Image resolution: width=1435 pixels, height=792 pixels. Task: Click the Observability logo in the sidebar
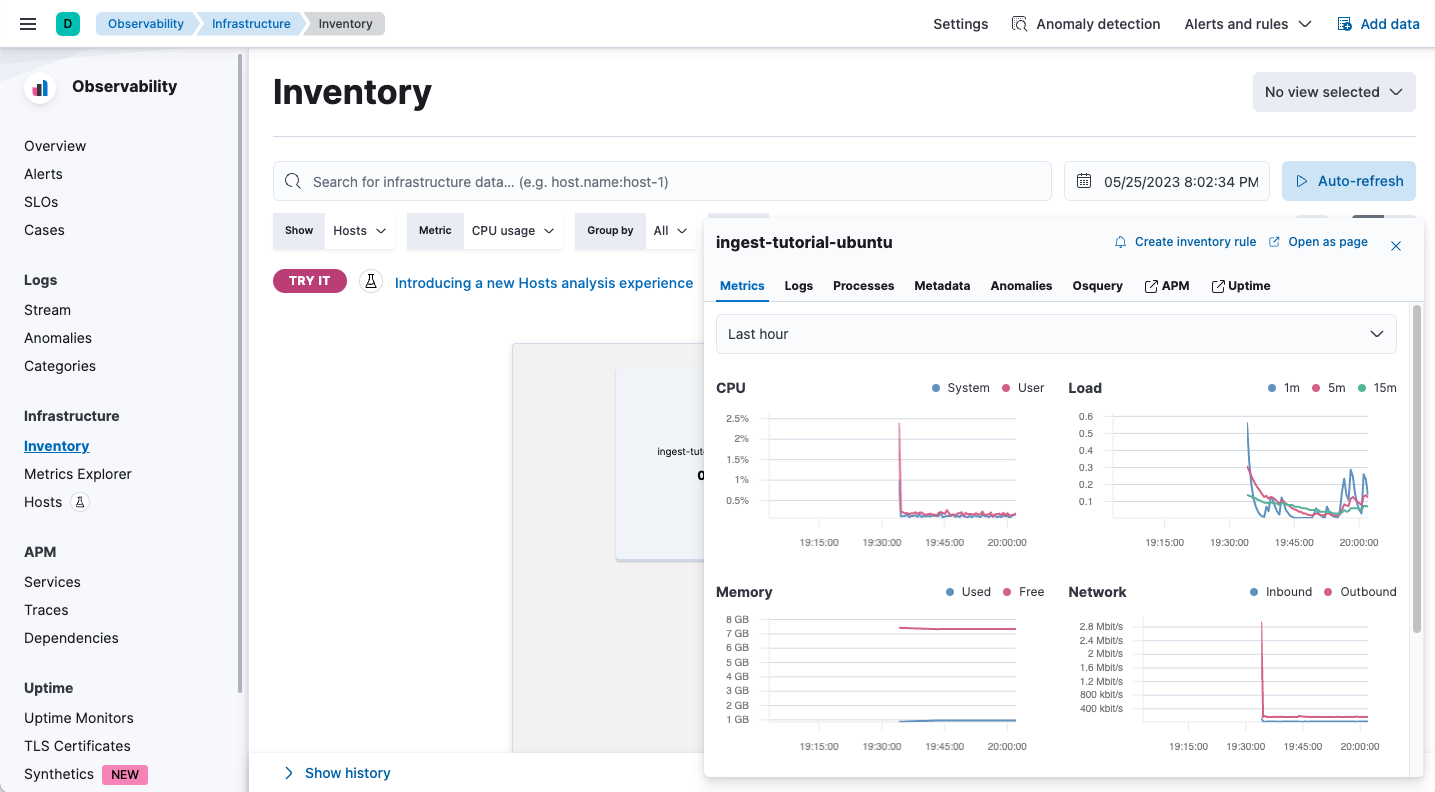point(38,87)
